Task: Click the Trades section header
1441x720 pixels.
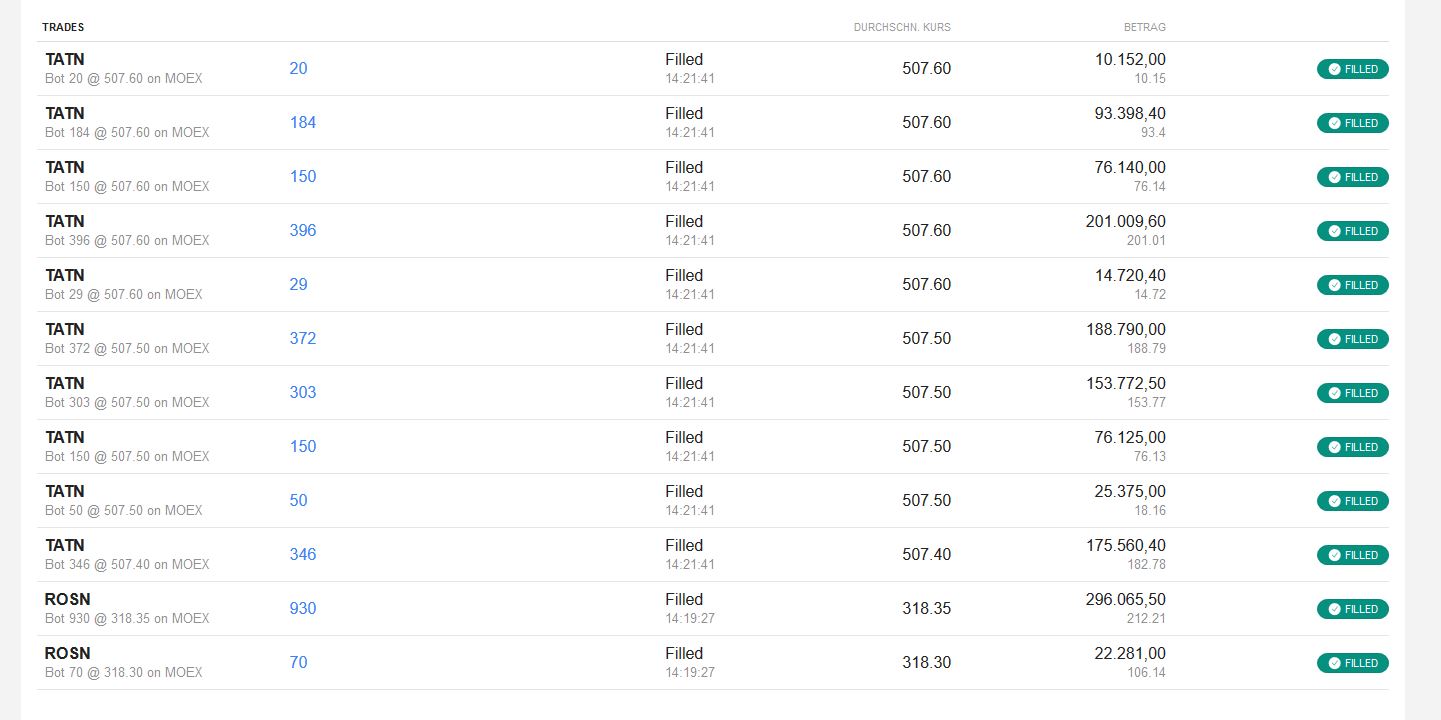Action: point(63,27)
